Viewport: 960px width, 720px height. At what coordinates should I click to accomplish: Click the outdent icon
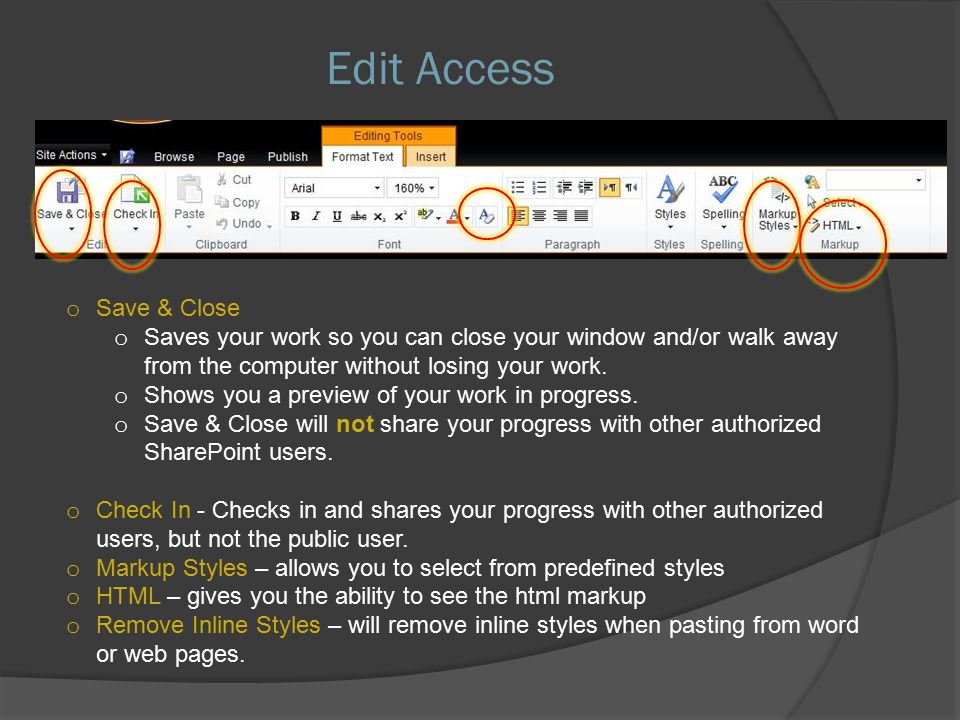coord(564,187)
